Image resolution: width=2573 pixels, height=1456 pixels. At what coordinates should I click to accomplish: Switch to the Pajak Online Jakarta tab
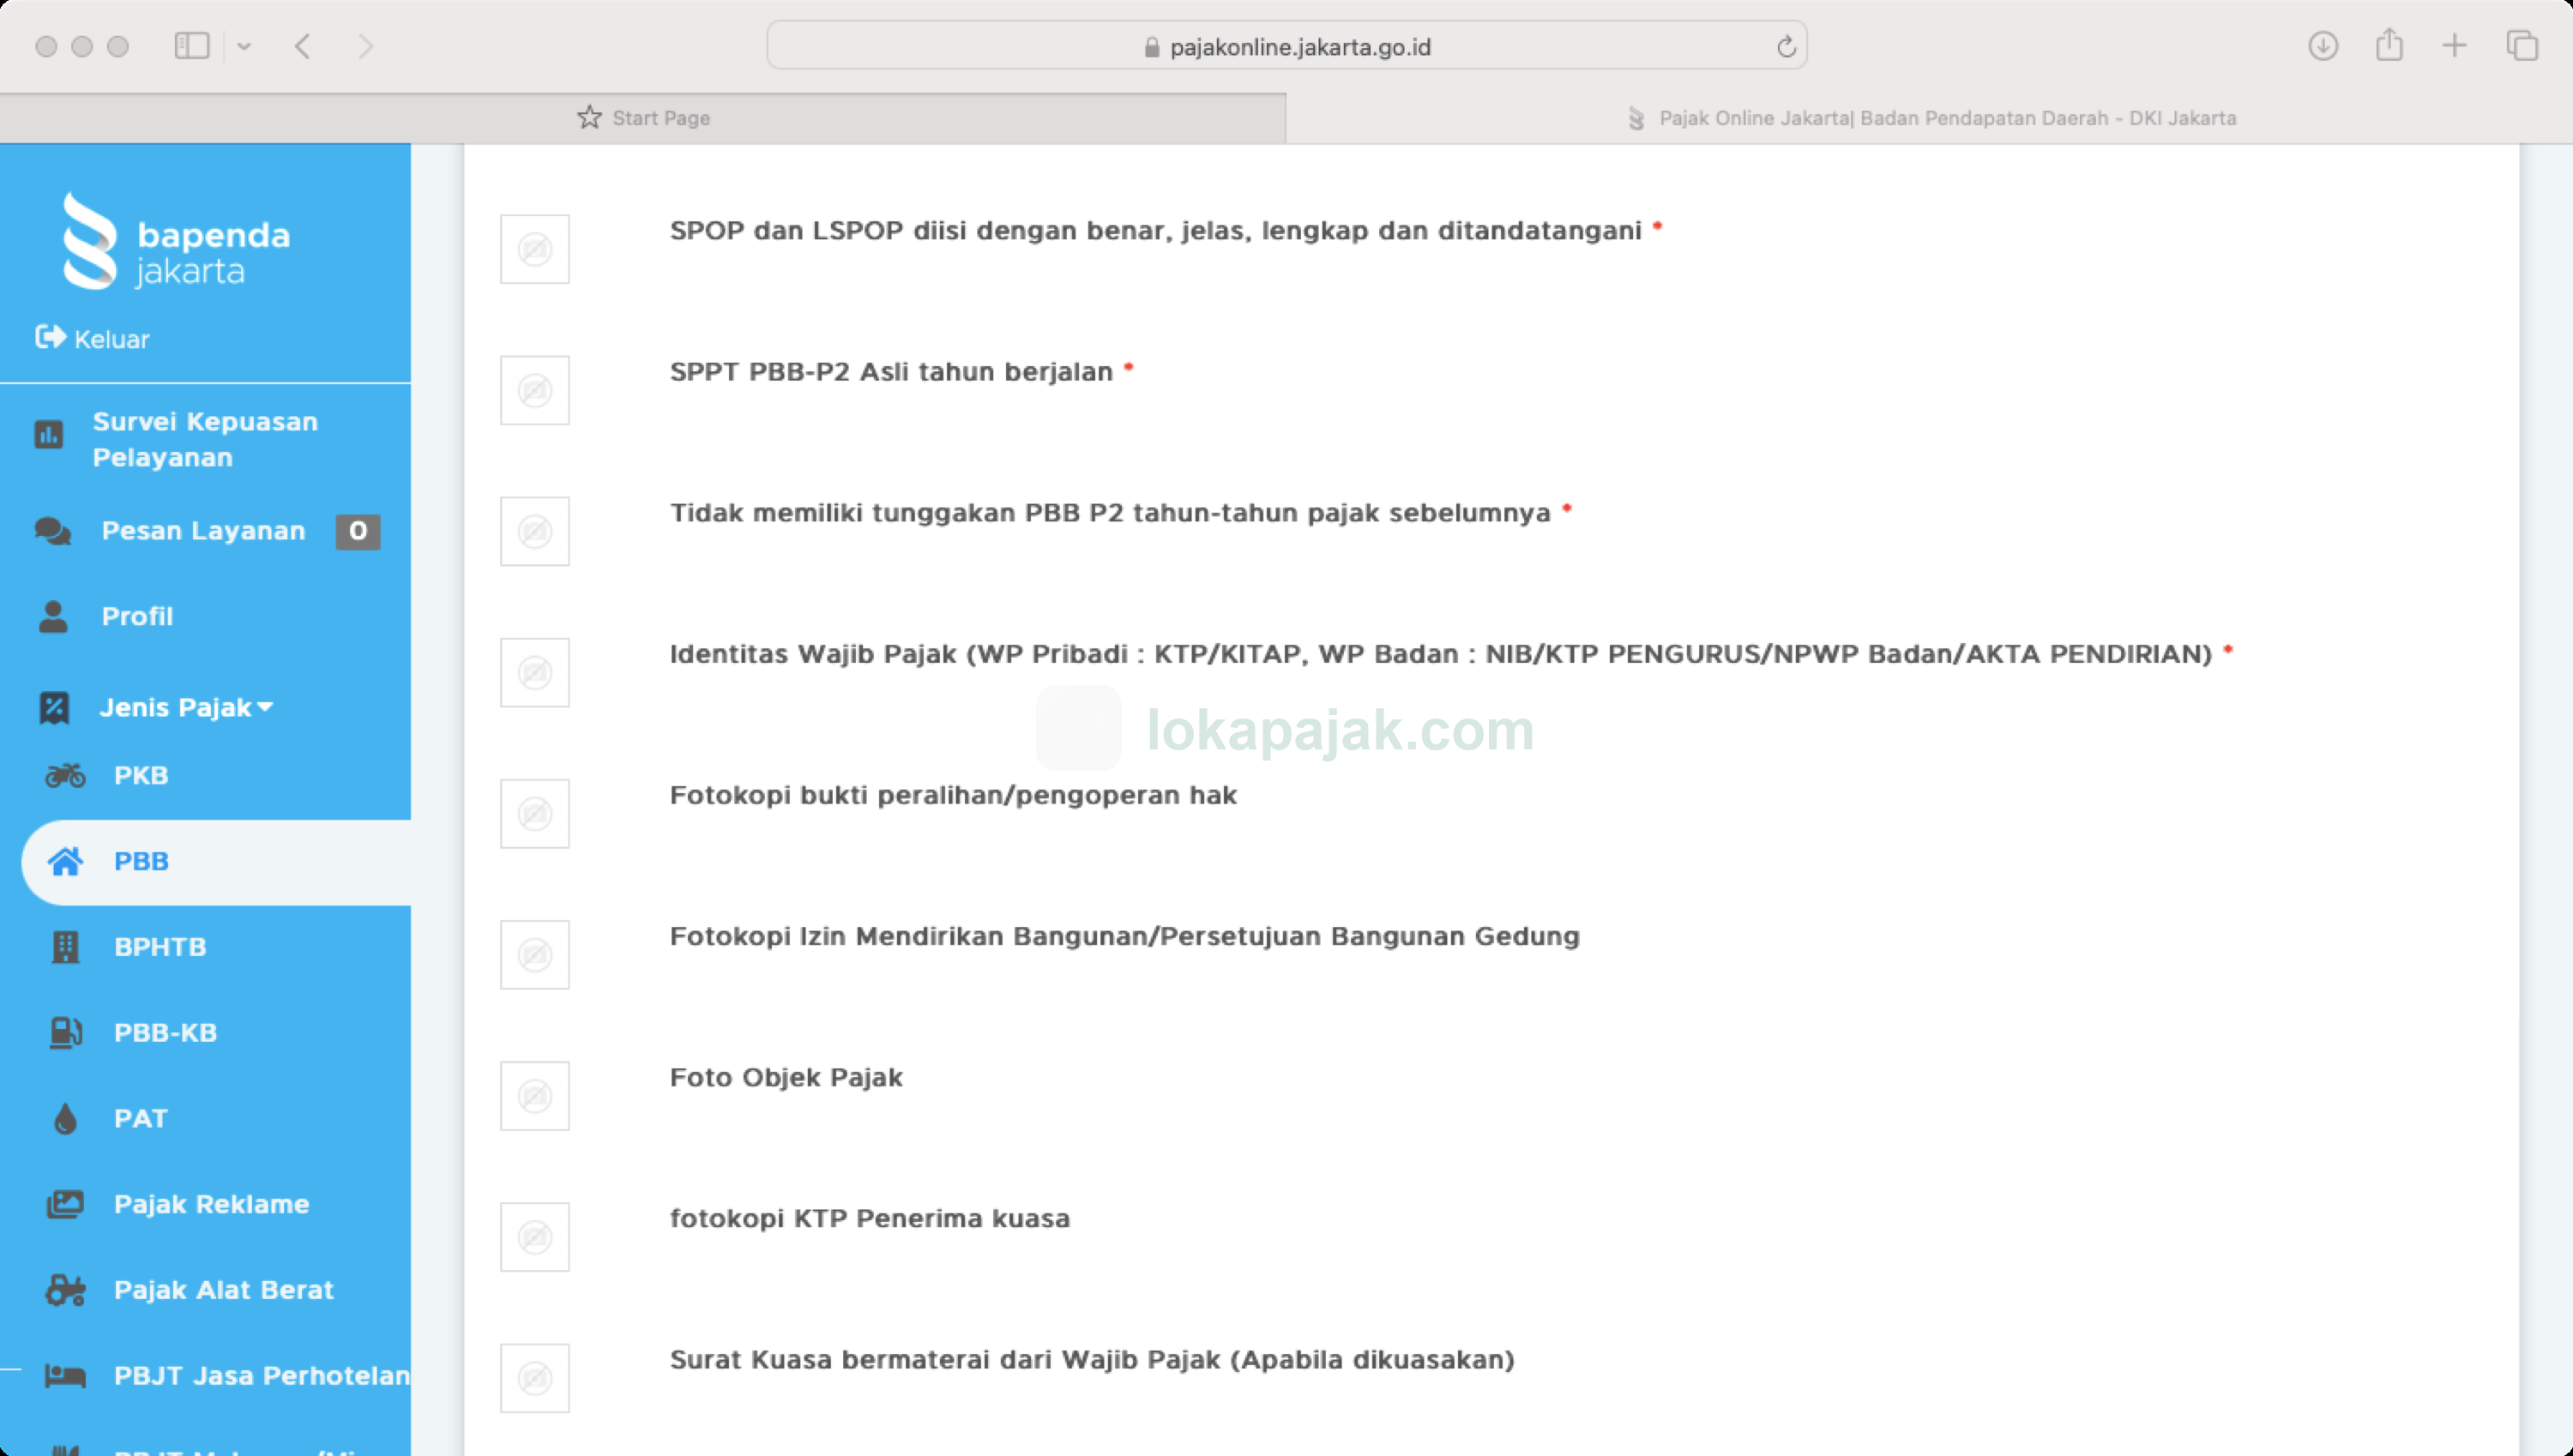tap(1930, 118)
